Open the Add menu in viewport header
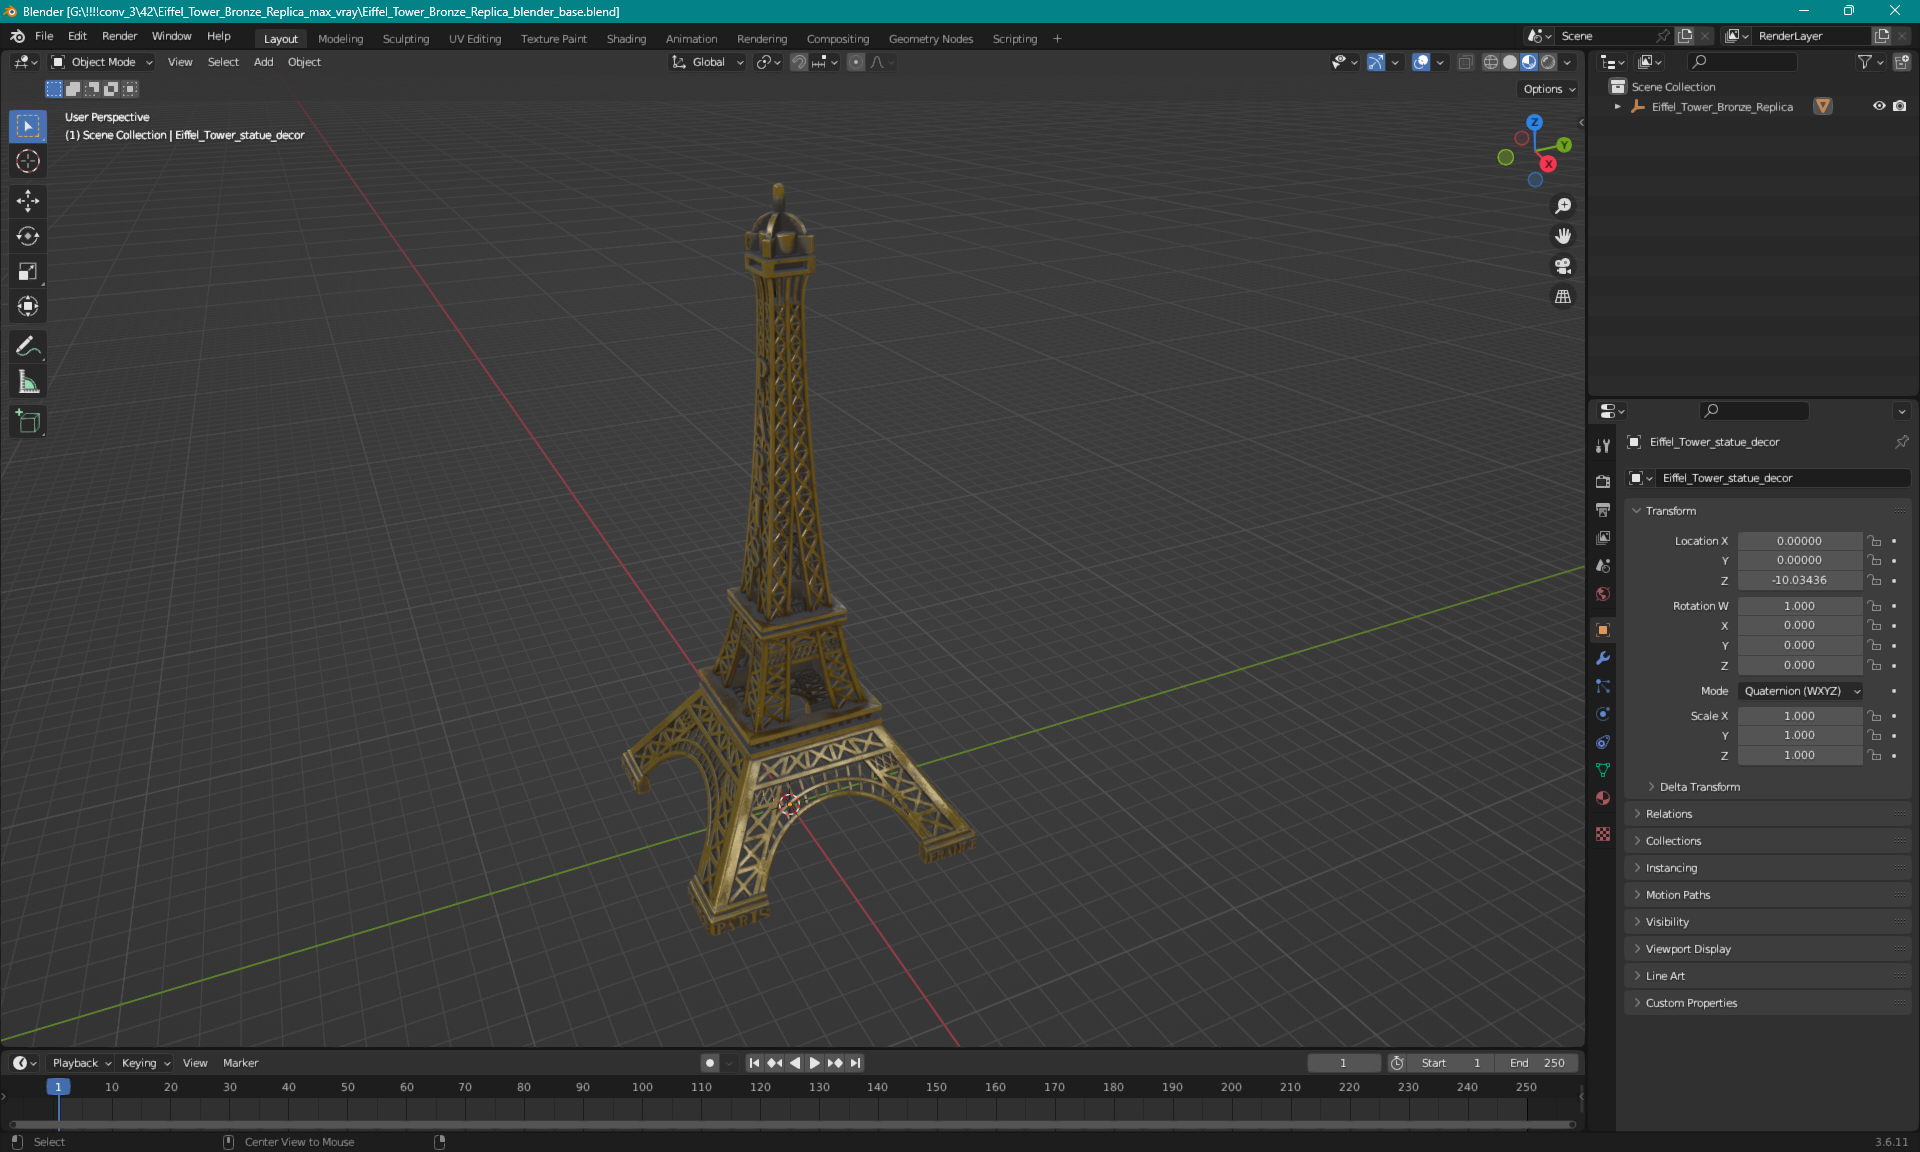 click(x=263, y=62)
